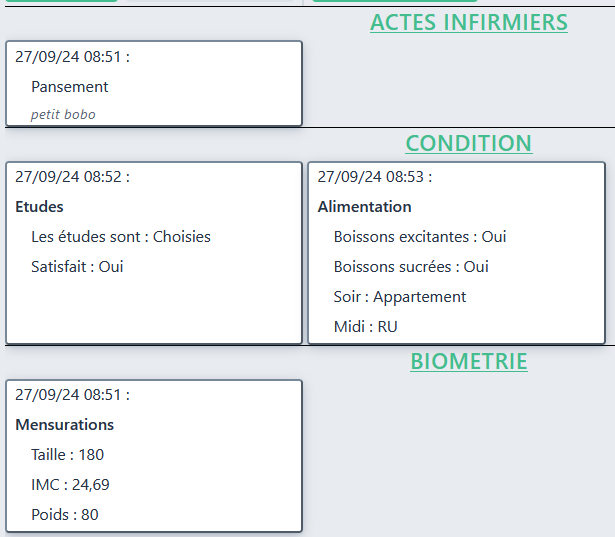615x537 pixels.
Task: Click the Pansement entry text
Action: (x=69, y=87)
